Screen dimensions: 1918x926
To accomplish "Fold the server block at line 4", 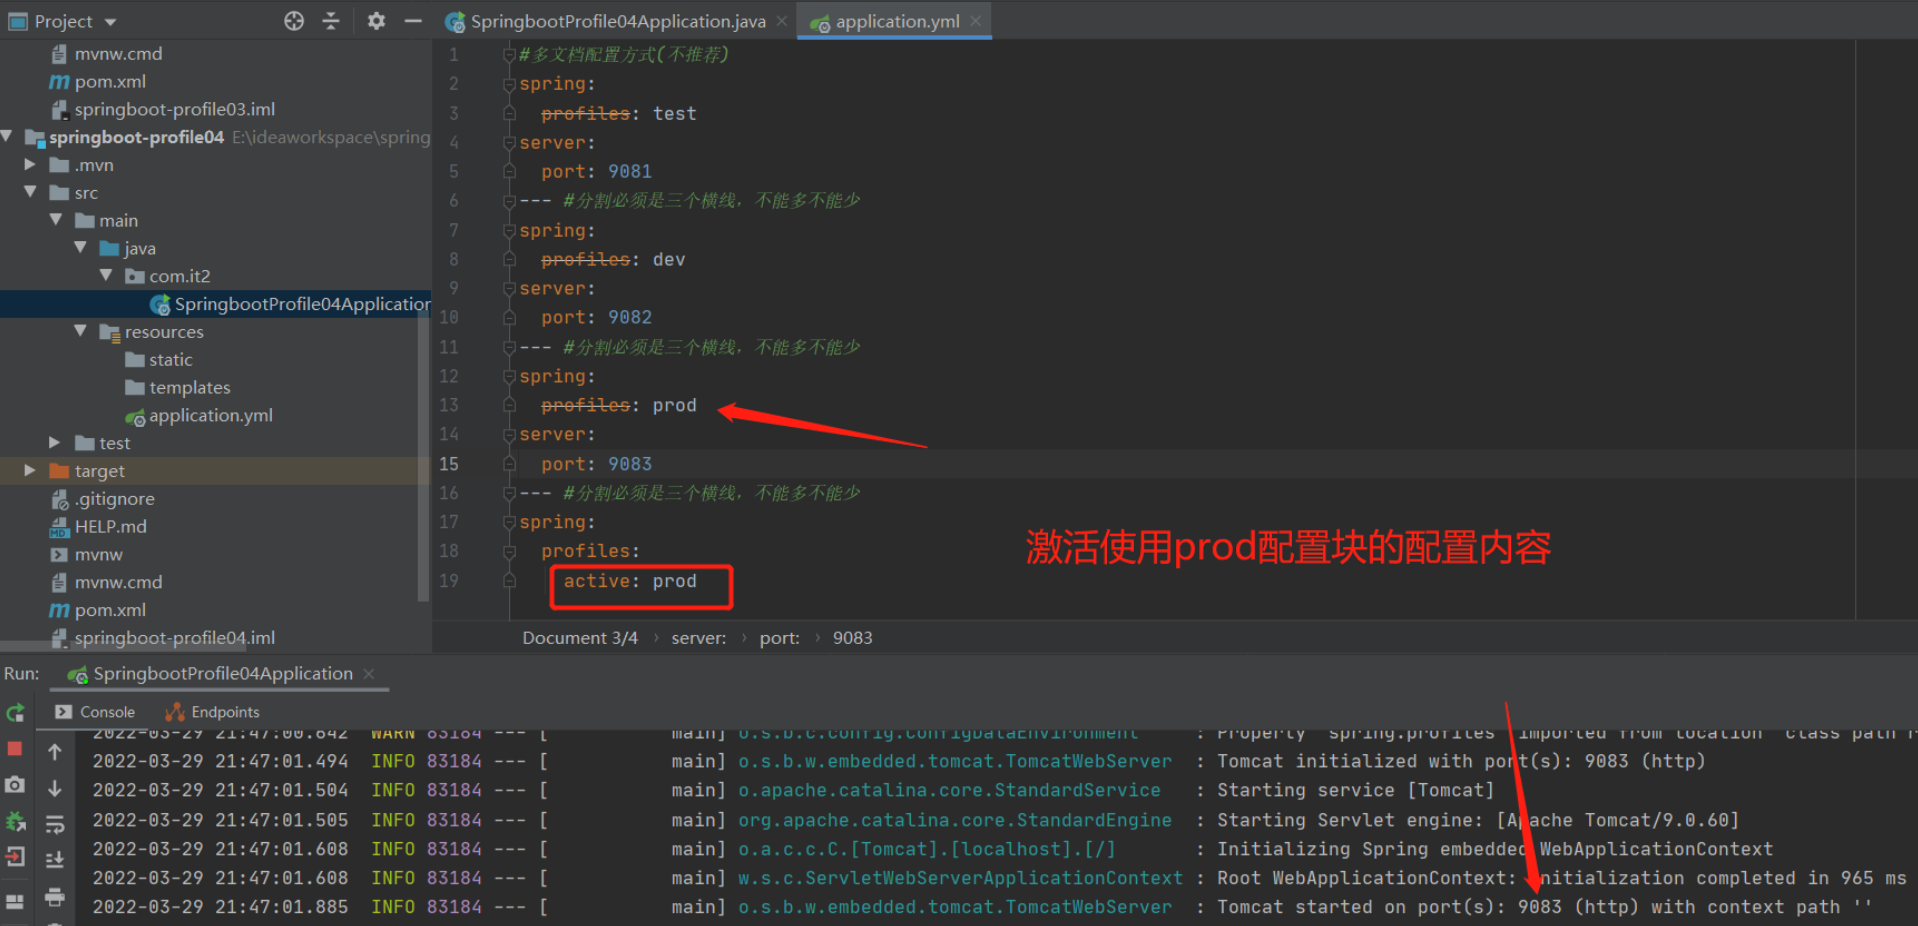I will (x=509, y=143).
